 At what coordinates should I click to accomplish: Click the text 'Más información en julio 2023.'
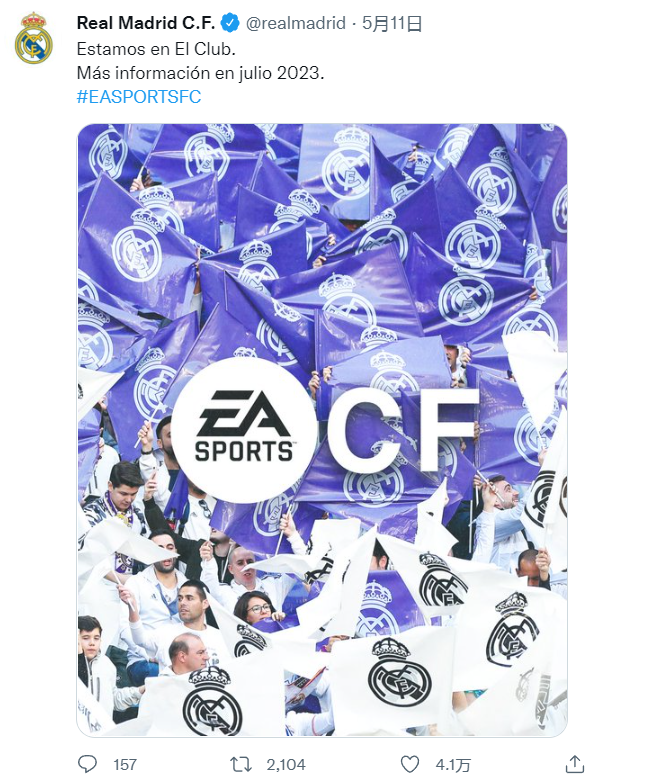200,73
